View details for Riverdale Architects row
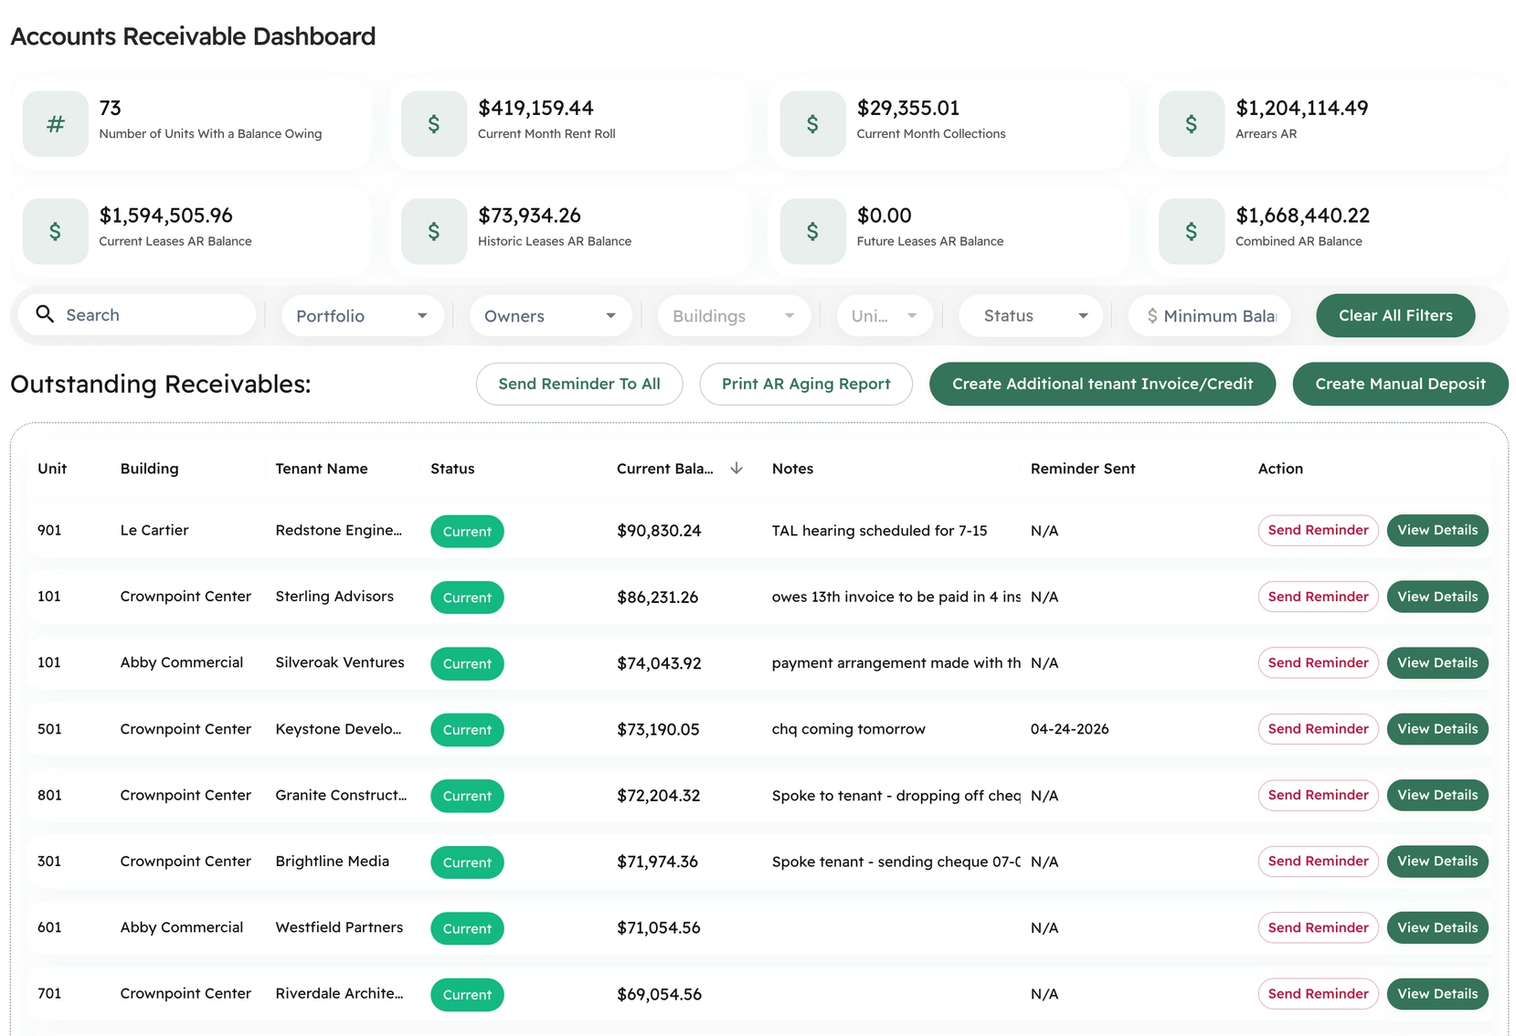Screen dimensions: 1516x1036 1437,994
